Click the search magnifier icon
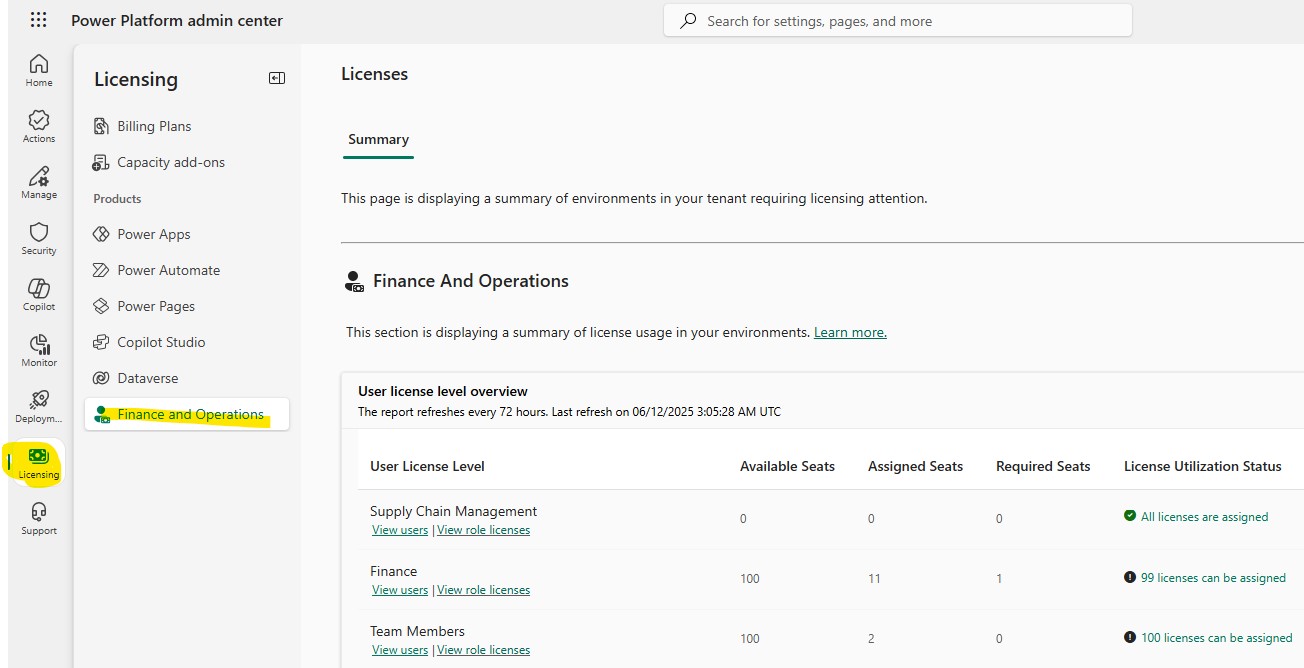The height and width of the screenshot is (668, 1304). coord(688,20)
